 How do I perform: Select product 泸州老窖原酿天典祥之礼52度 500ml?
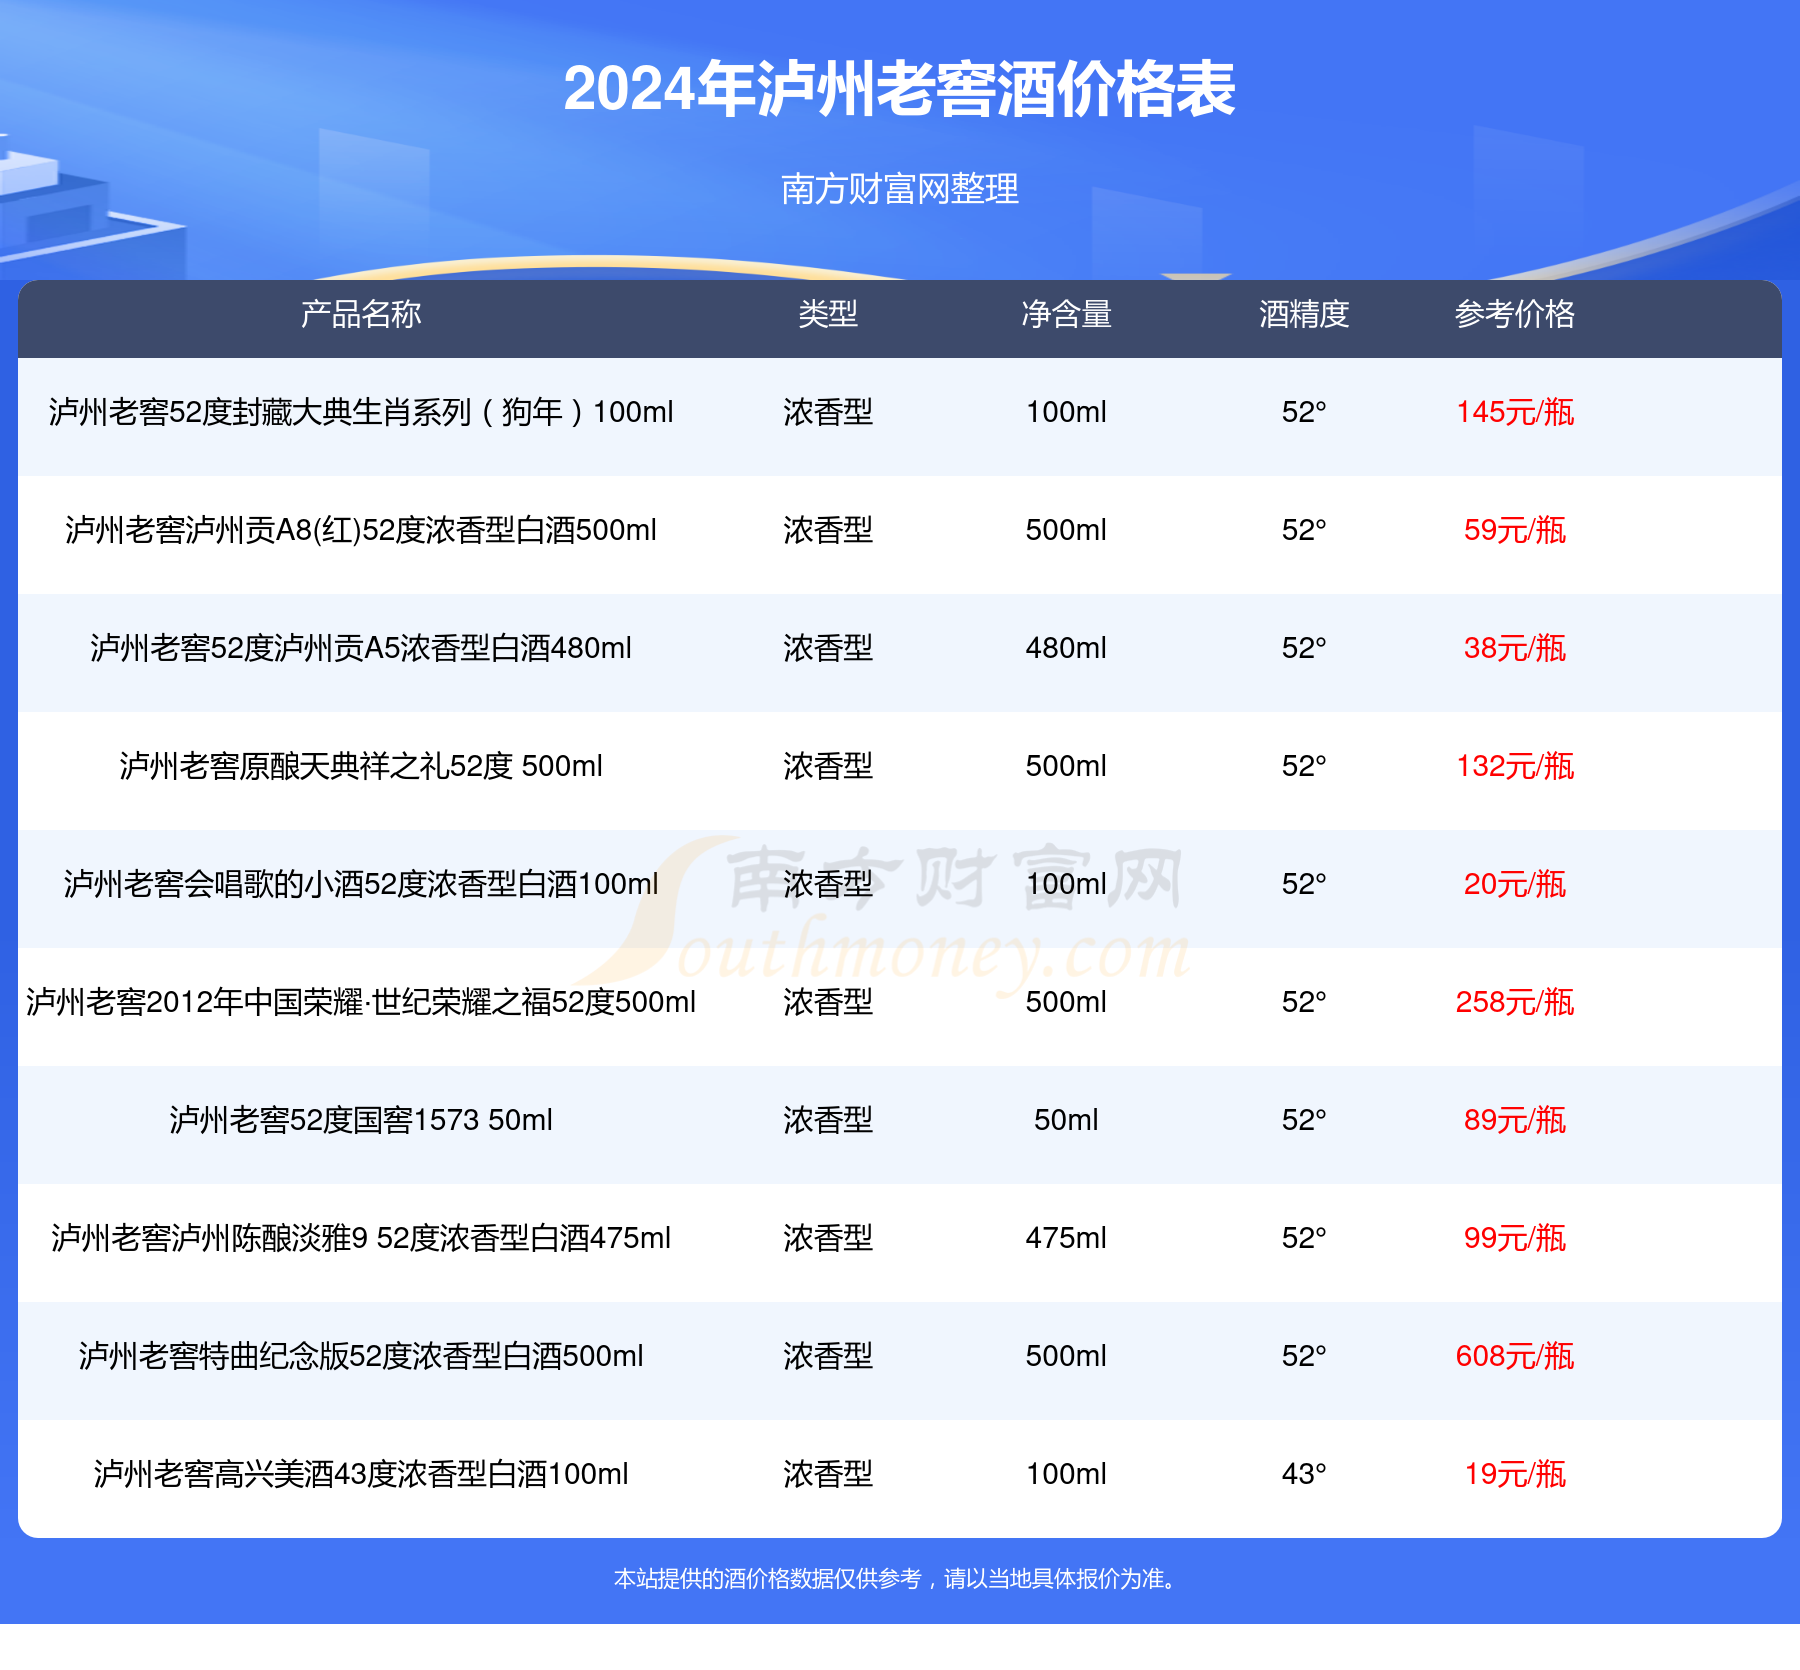tap(361, 766)
